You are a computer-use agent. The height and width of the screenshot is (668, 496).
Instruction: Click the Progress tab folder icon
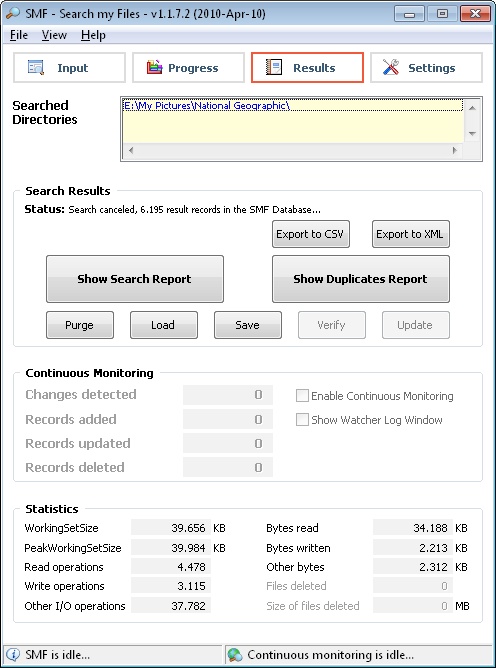click(x=155, y=68)
